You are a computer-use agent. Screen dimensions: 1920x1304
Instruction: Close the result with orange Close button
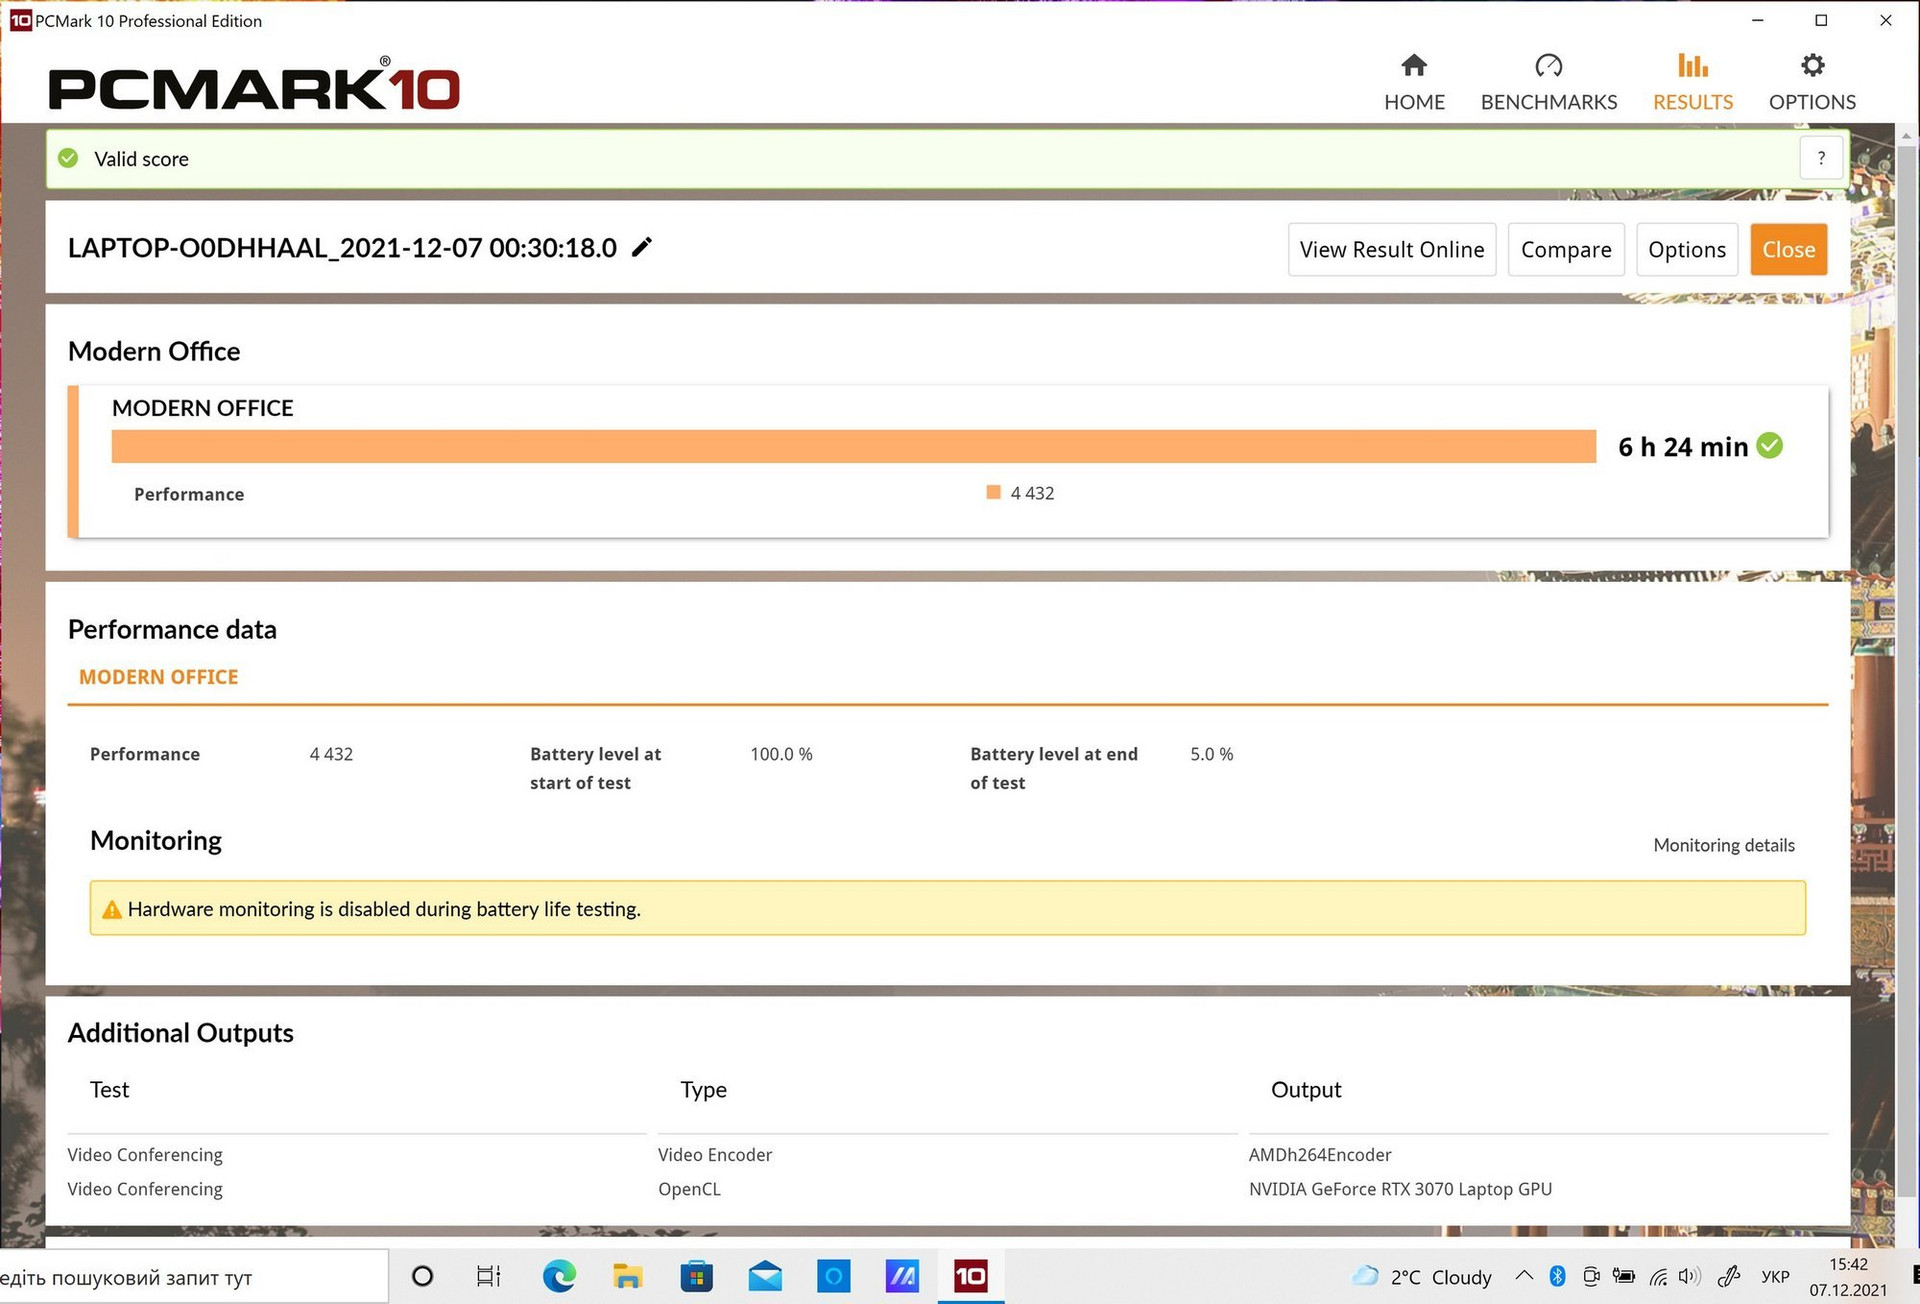point(1788,249)
